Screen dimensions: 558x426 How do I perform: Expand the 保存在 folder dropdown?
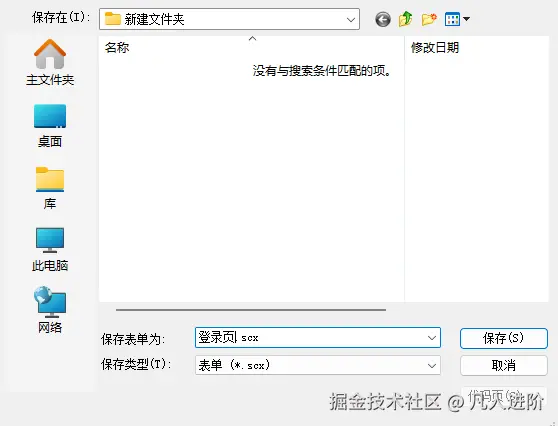(x=351, y=20)
